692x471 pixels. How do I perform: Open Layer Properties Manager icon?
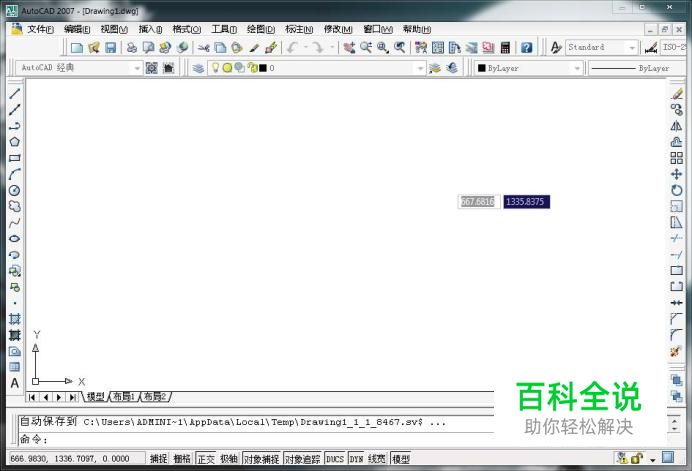pyautogui.click(x=198, y=68)
